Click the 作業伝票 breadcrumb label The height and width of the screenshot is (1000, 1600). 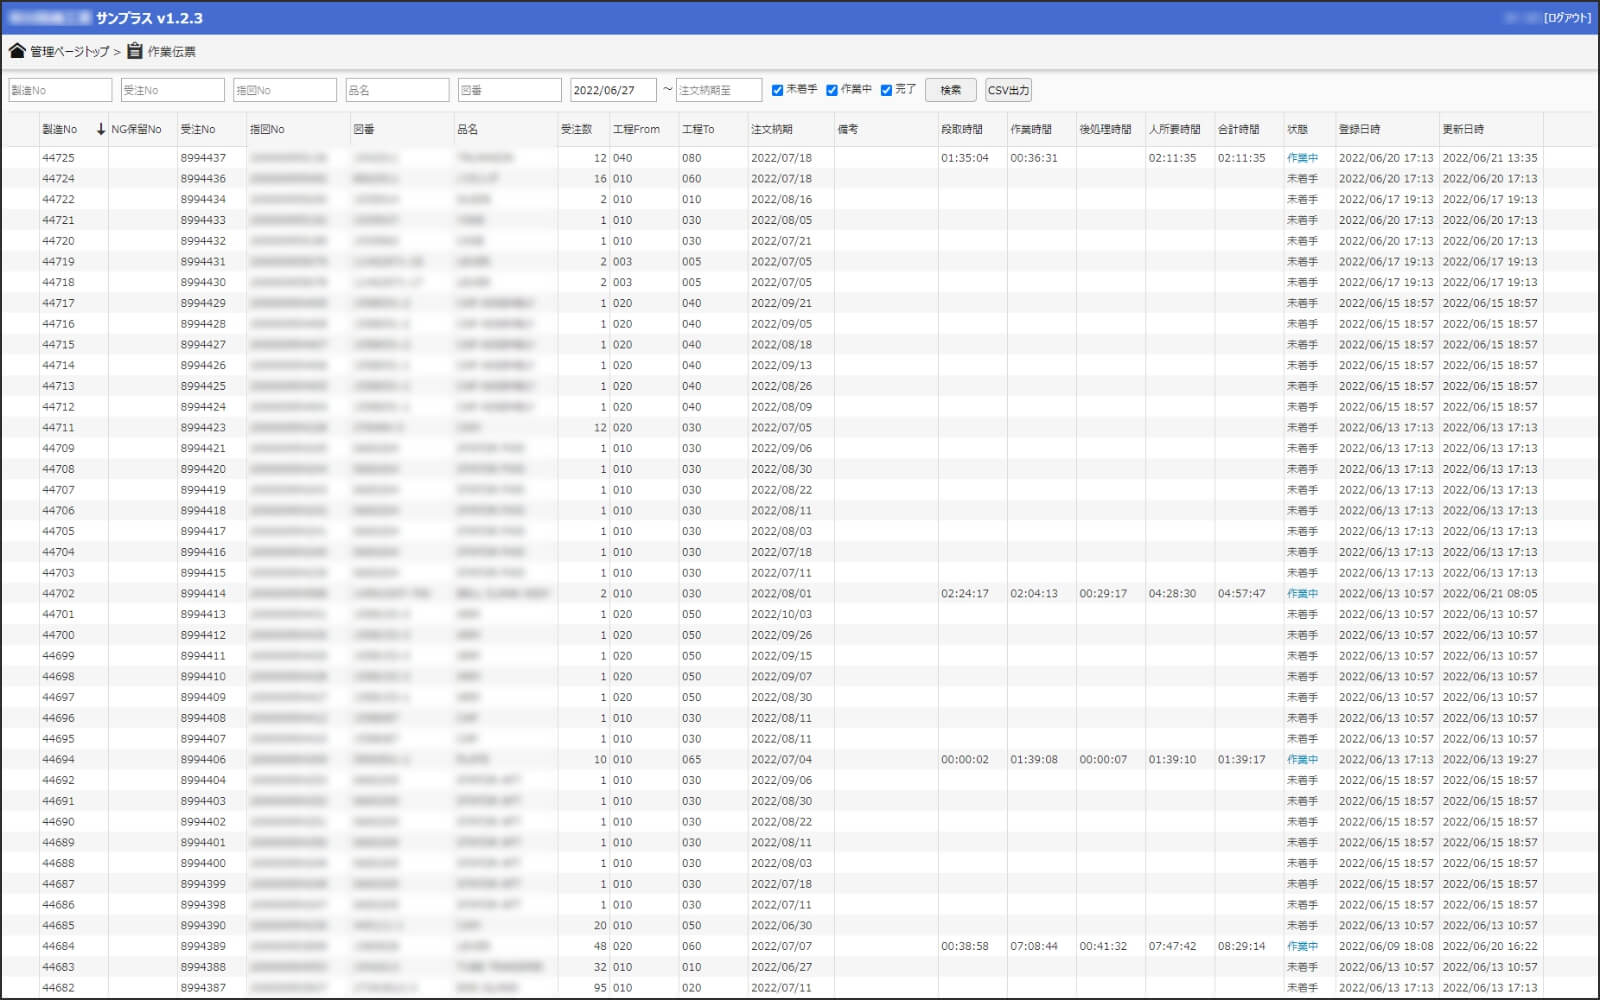(172, 52)
